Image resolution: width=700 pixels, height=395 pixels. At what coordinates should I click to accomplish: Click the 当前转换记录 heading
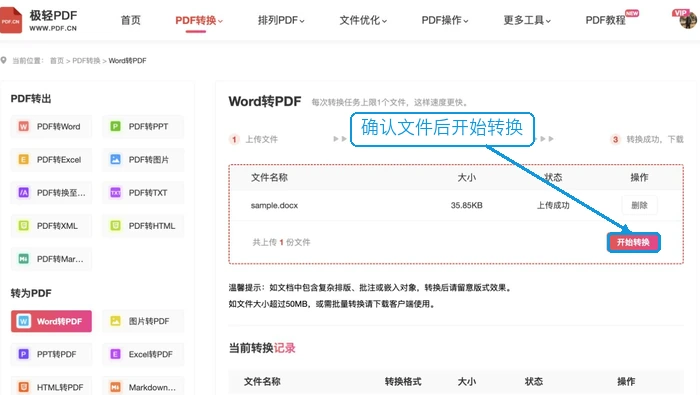pyautogui.click(x=262, y=348)
